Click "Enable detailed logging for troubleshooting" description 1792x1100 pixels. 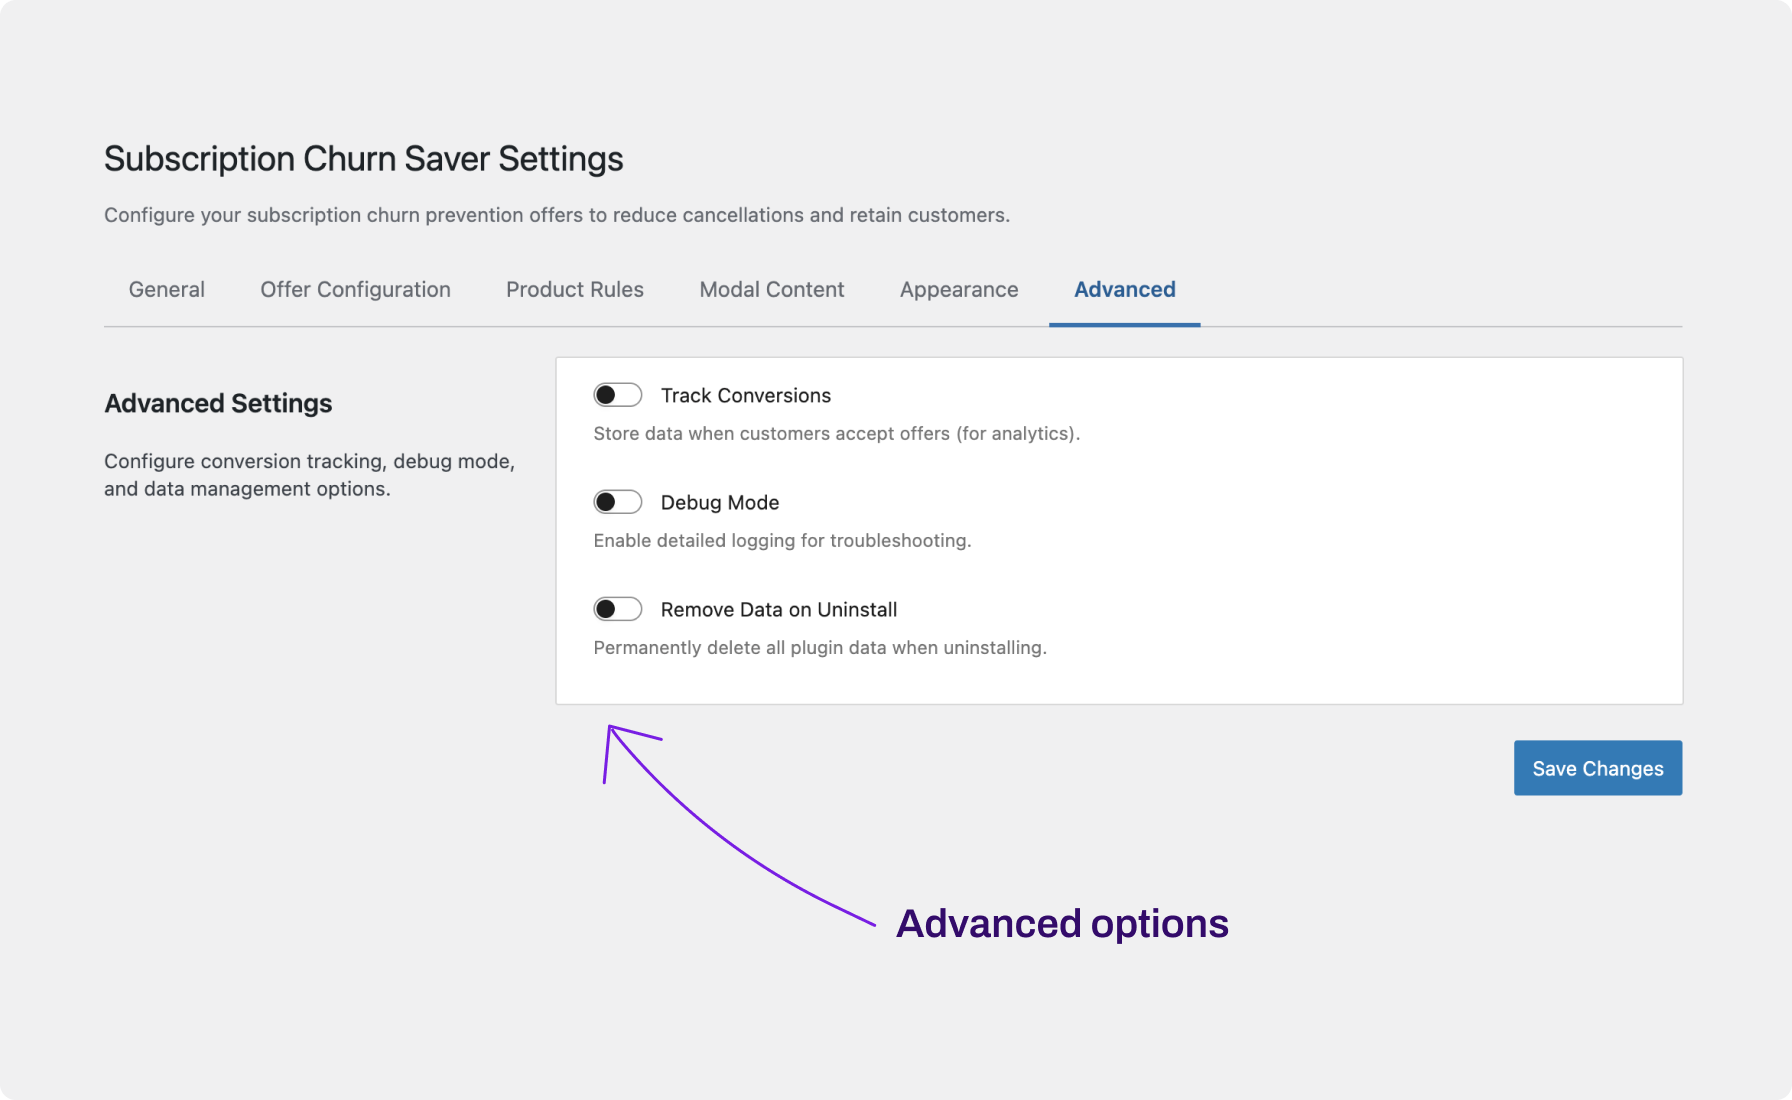(782, 541)
